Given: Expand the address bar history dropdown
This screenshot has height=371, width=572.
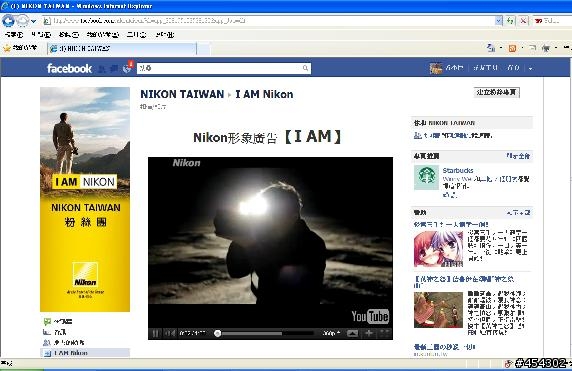Looking at the screenshot, I should point(498,21).
